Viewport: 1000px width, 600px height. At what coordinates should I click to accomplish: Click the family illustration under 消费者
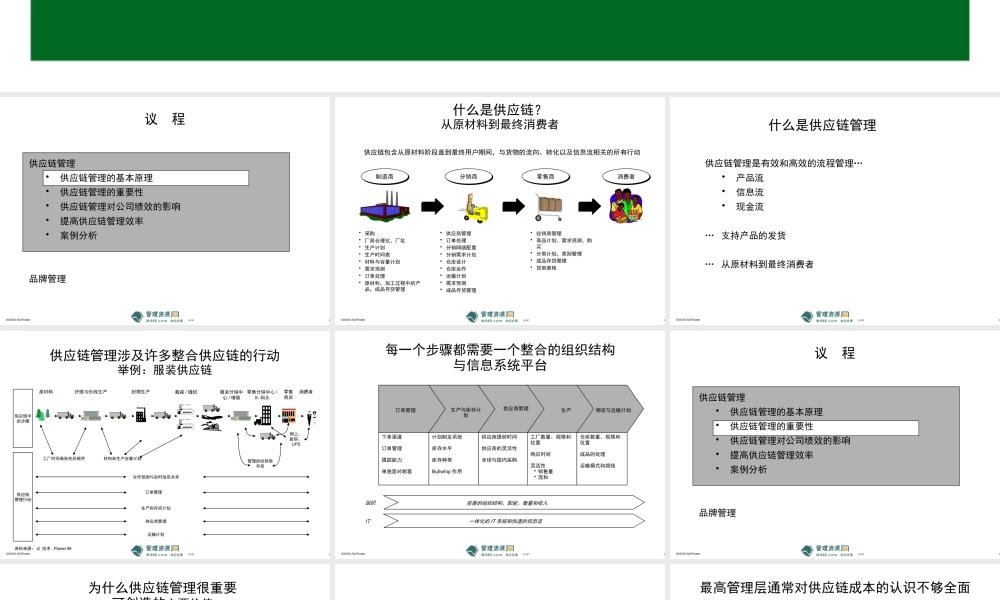click(x=626, y=205)
